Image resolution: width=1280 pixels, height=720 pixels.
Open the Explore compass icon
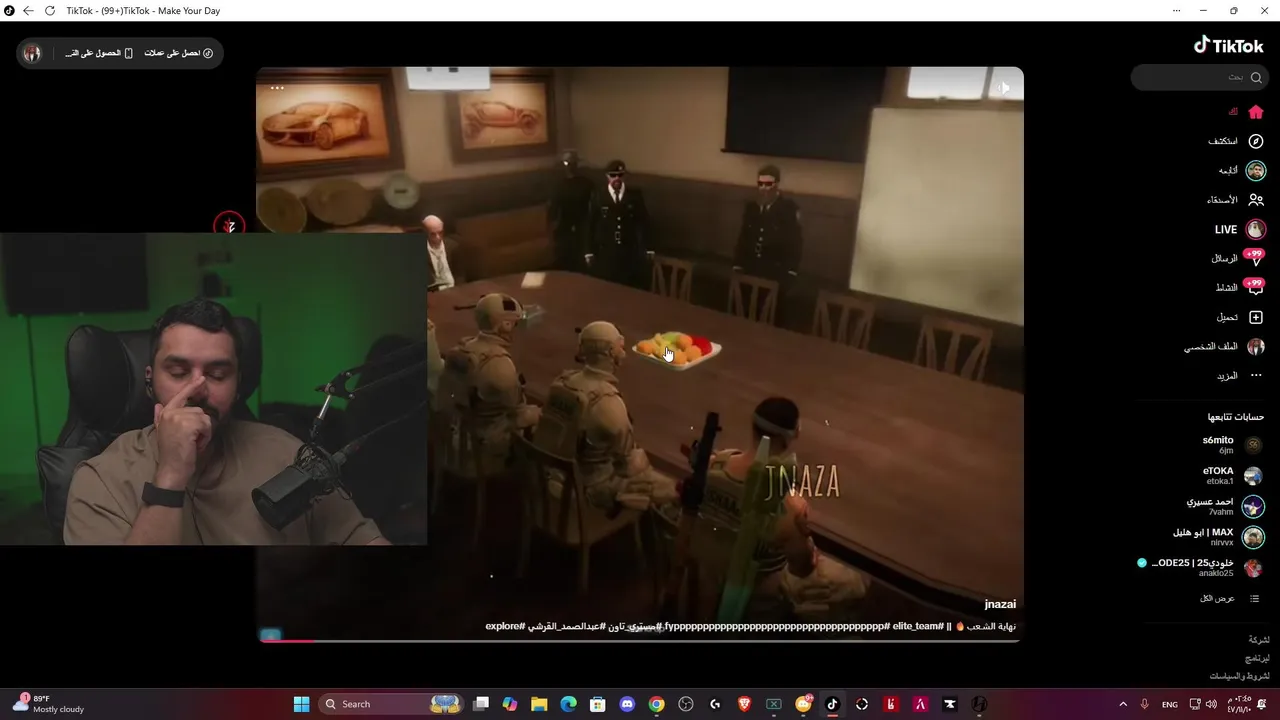click(x=1256, y=141)
